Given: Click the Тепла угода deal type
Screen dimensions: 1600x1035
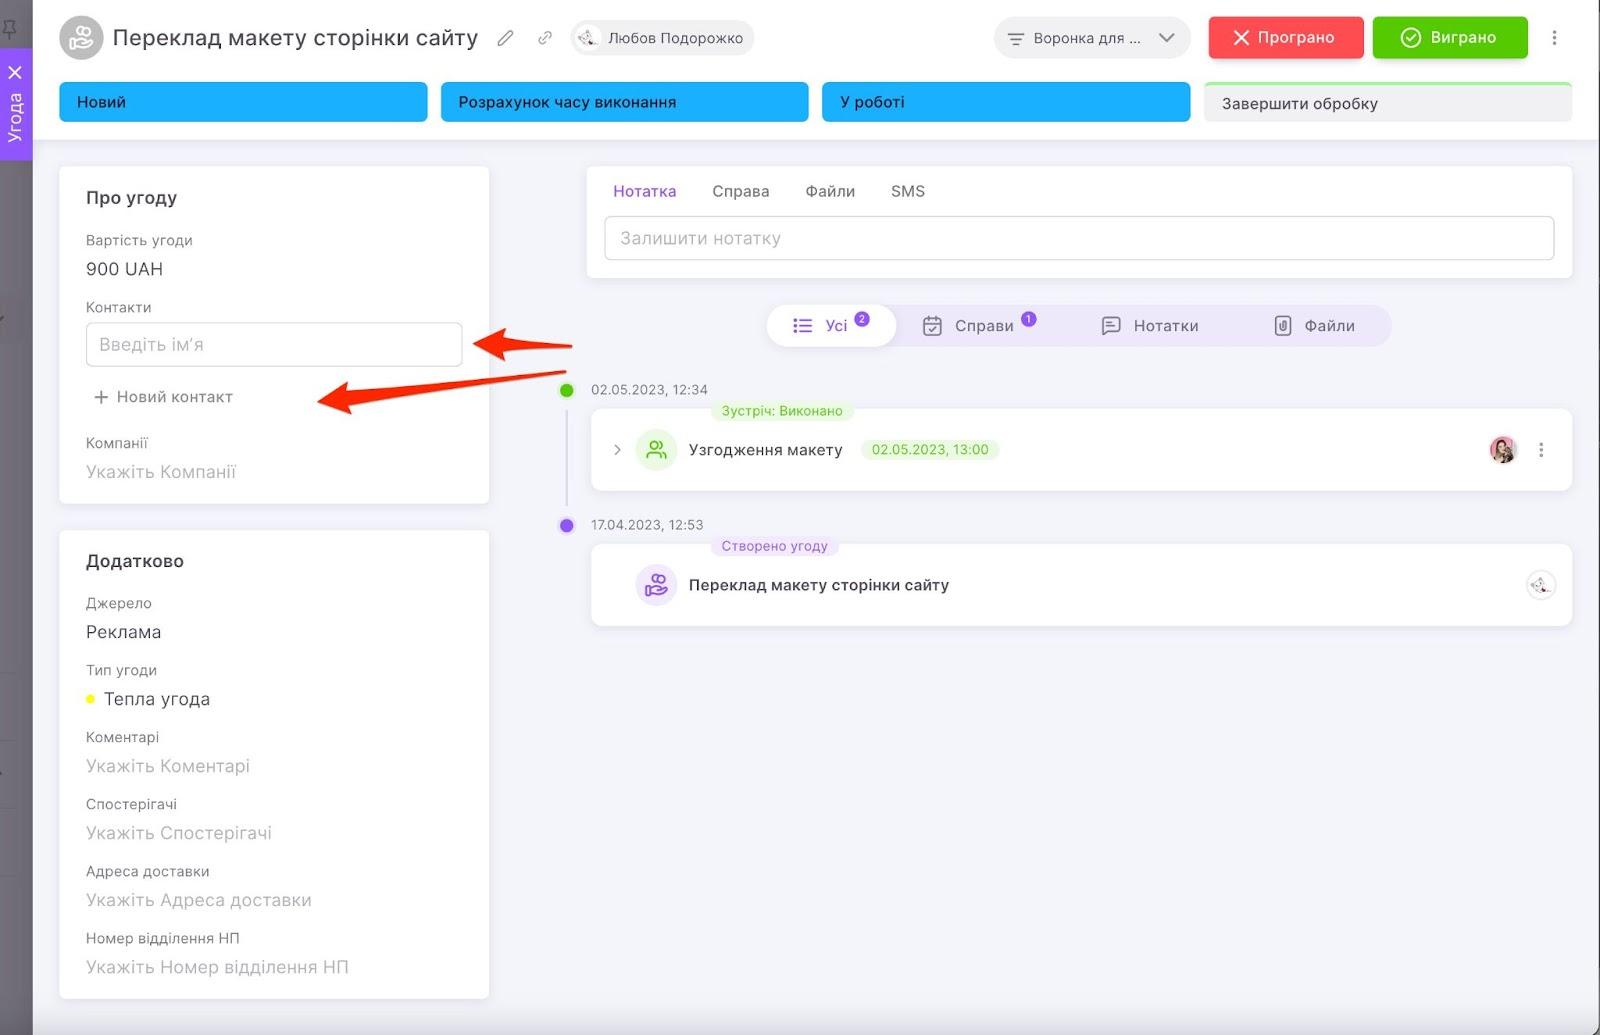Looking at the screenshot, I should tap(148, 699).
